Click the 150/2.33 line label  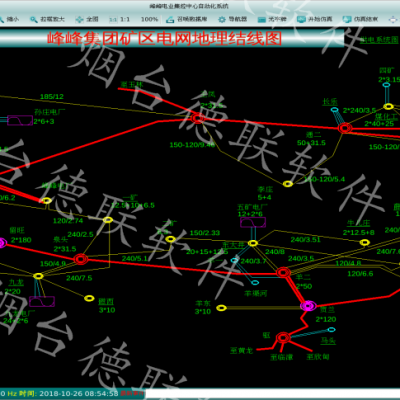[x=205, y=233]
